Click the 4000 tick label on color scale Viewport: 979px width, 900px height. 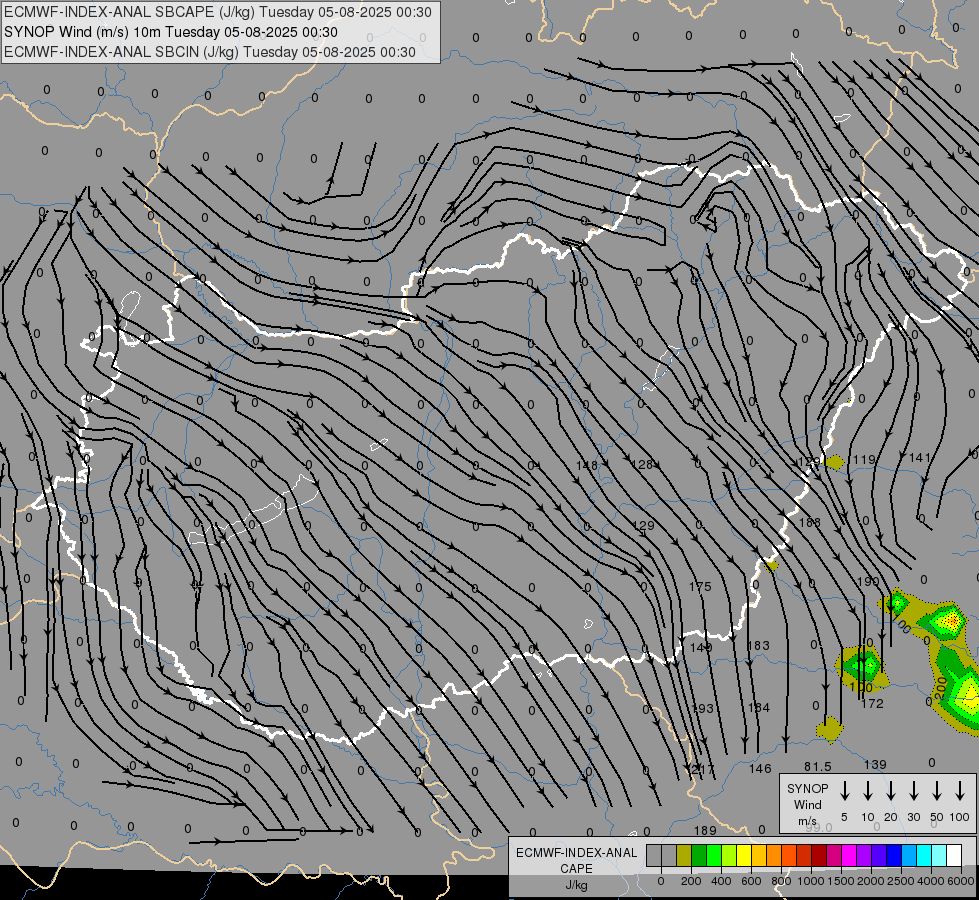pos(930,881)
